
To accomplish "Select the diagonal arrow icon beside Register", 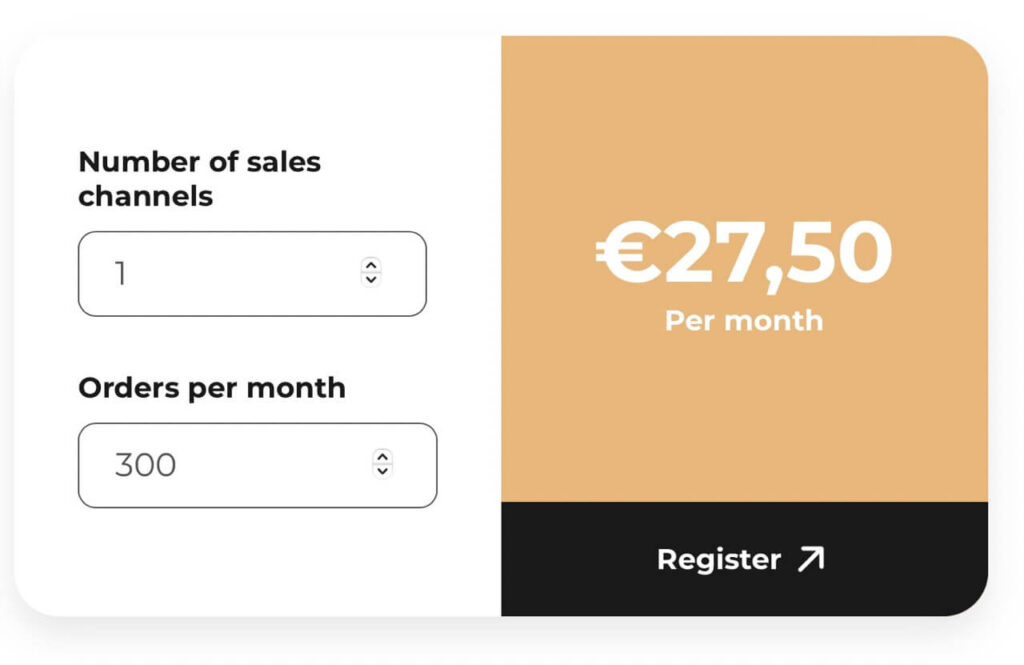I will click(x=811, y=560).
